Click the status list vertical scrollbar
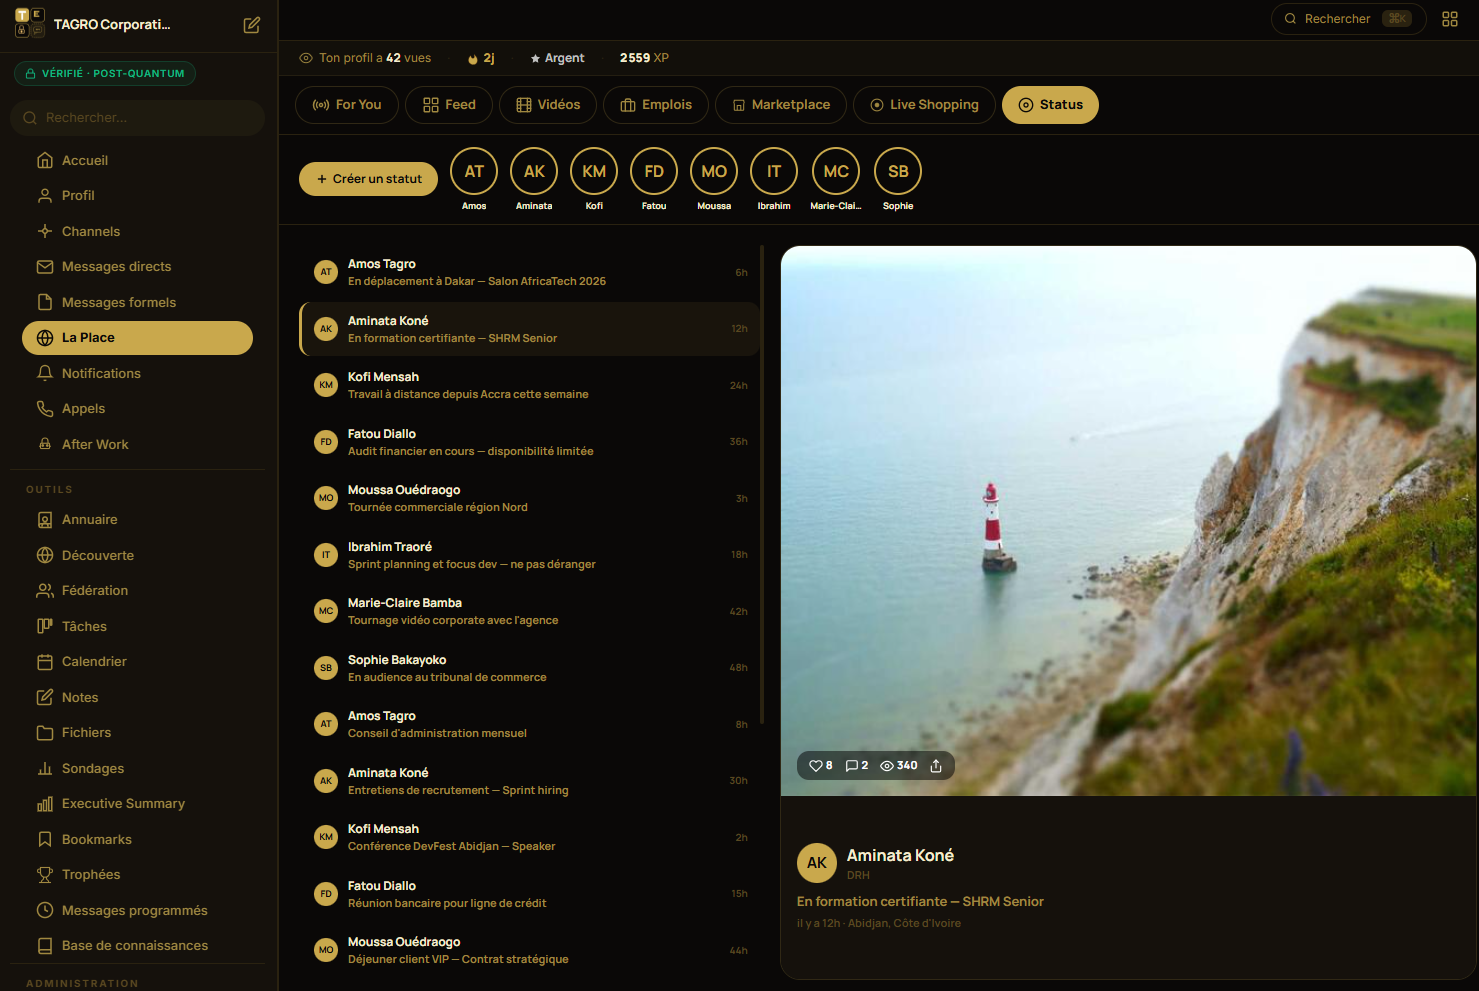1479x991 pixels. [x=762, y=485]
